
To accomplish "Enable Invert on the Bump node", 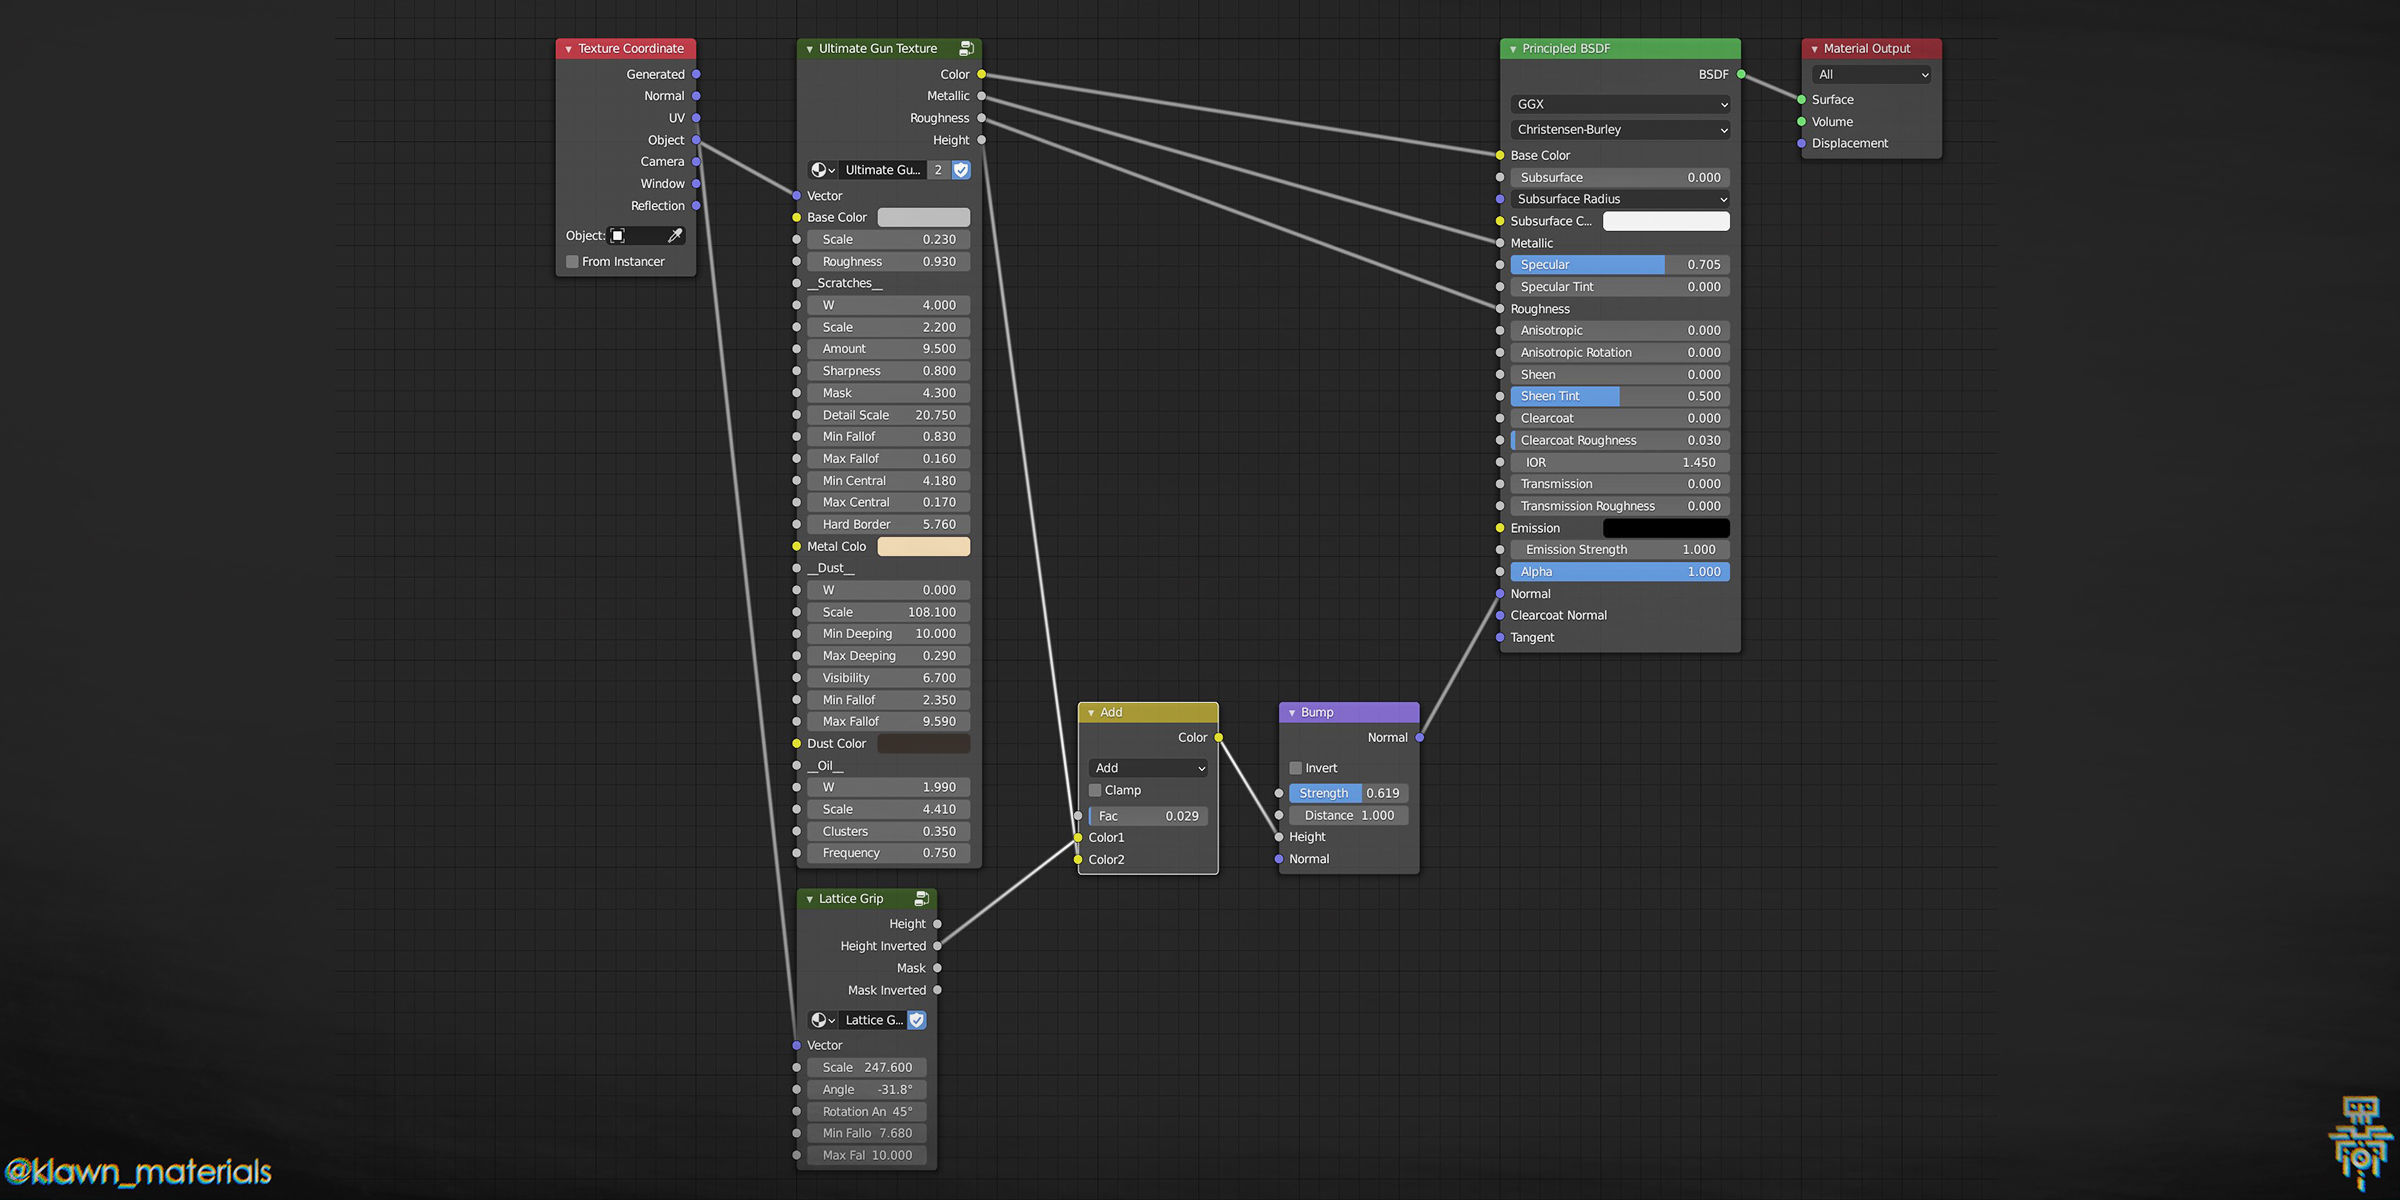I will 1297,767.
